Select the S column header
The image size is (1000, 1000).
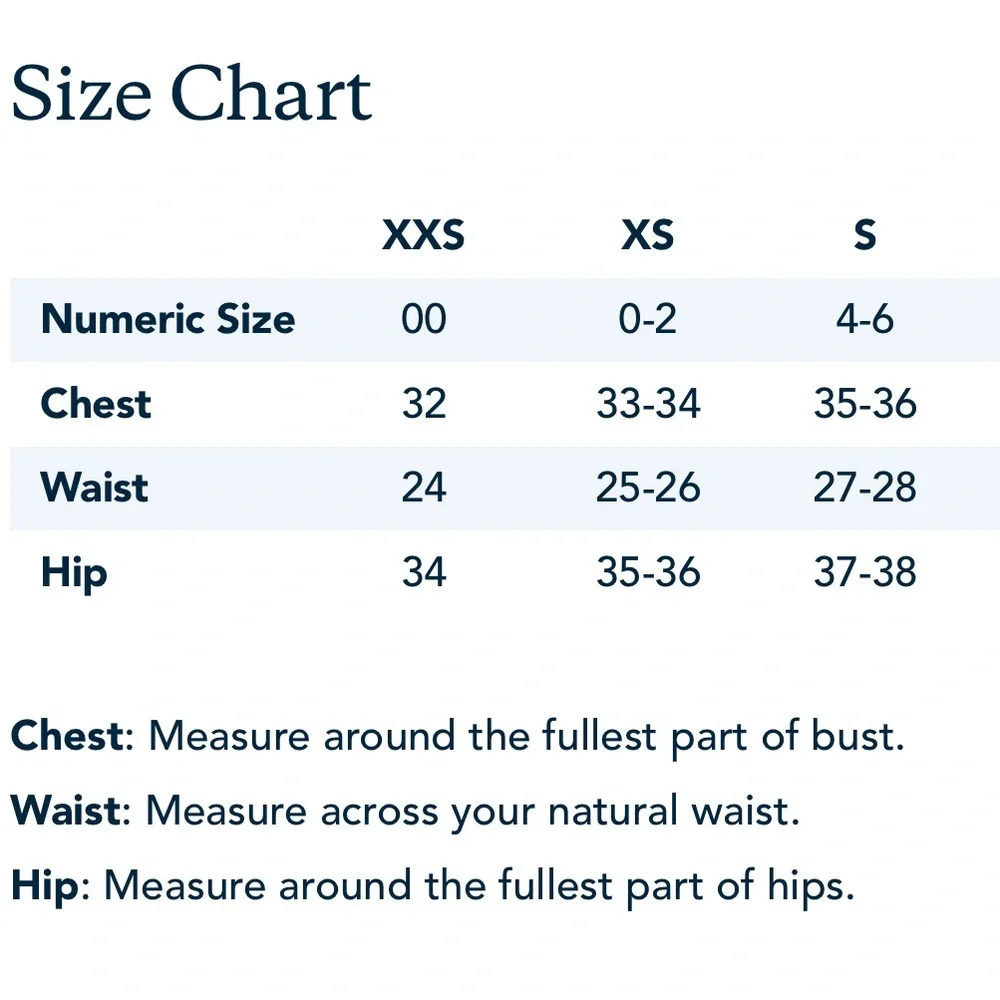[865, 235]
